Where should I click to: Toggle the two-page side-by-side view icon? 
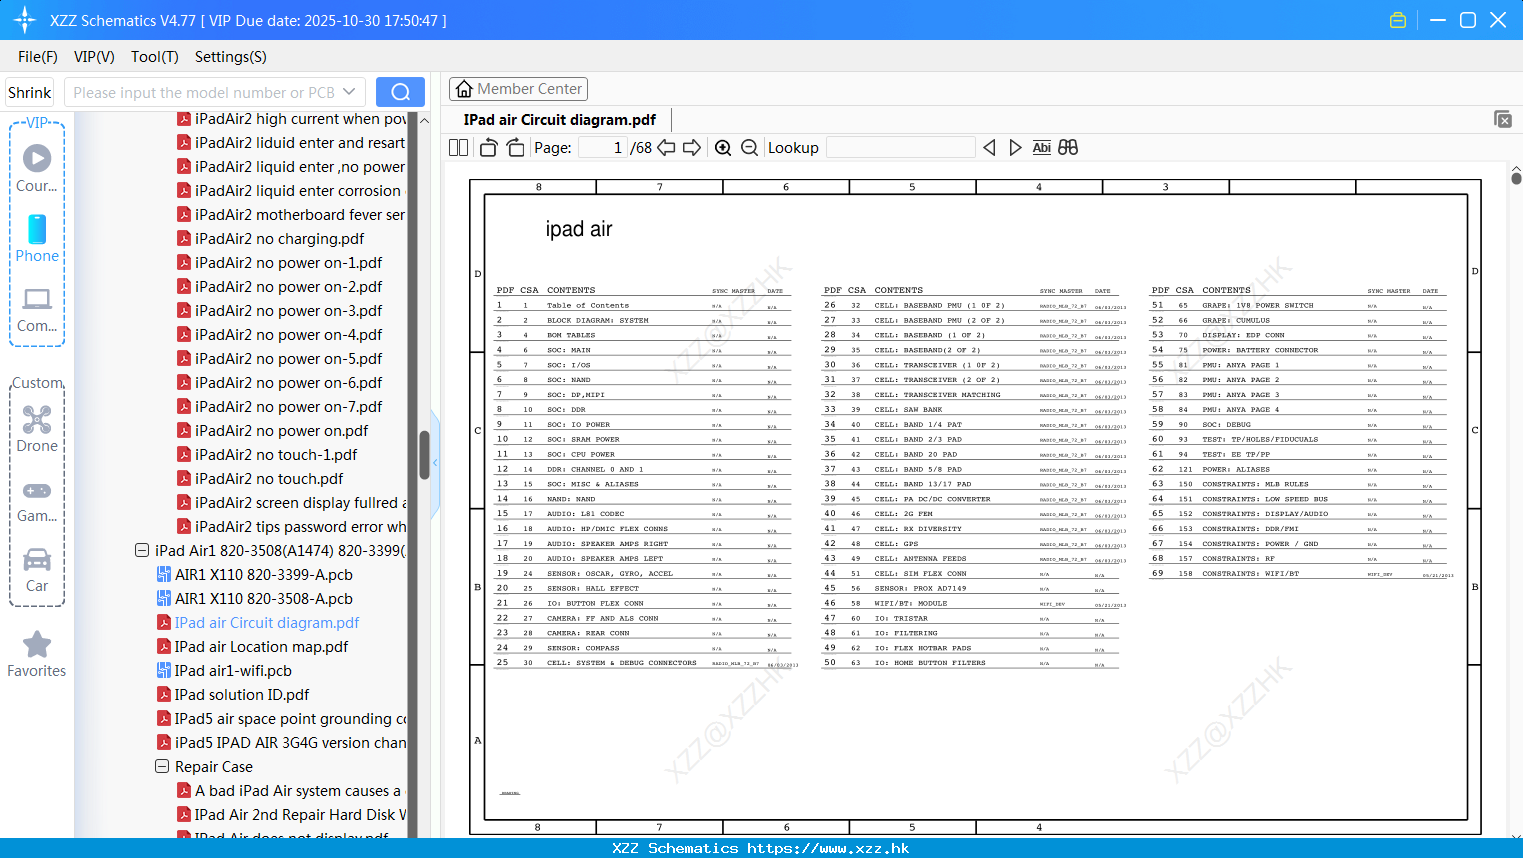pos(459,148)
